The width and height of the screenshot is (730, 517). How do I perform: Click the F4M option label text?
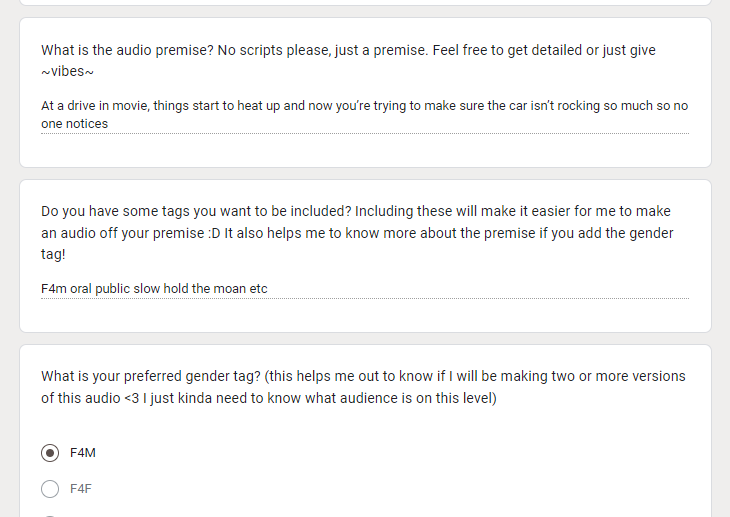[83, 453]
